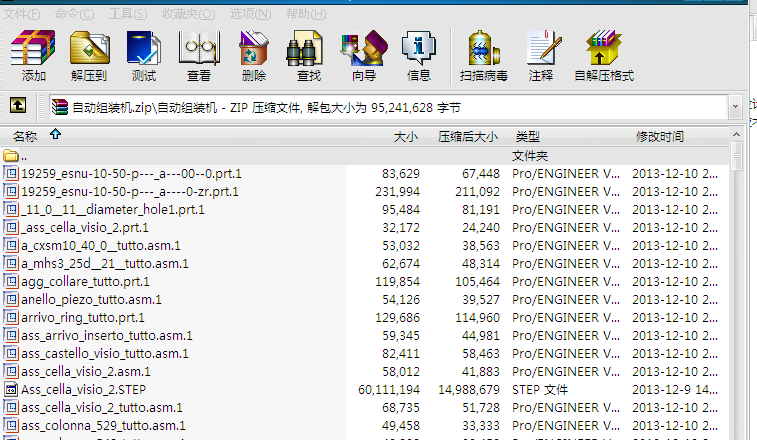The width and height of the screenshot is (757, 440).
Task: Click the scrollbar up arrow
Action: (736, 134)
